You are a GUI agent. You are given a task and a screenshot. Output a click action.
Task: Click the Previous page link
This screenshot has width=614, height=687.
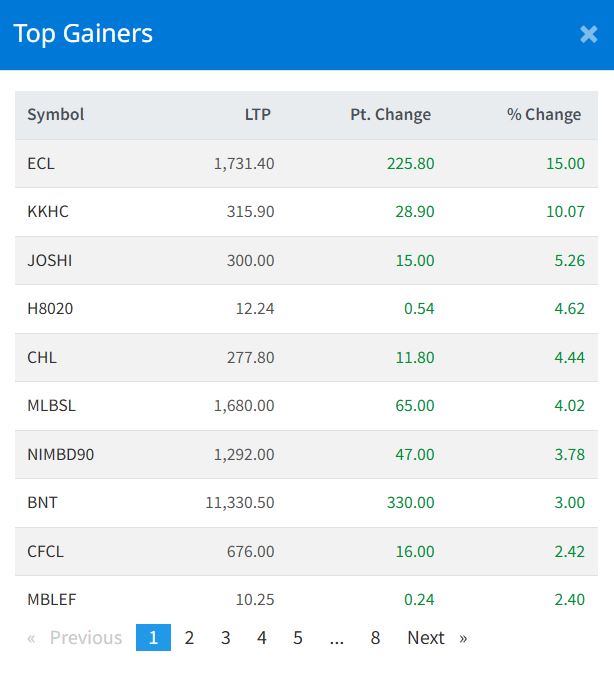point(86,637)
